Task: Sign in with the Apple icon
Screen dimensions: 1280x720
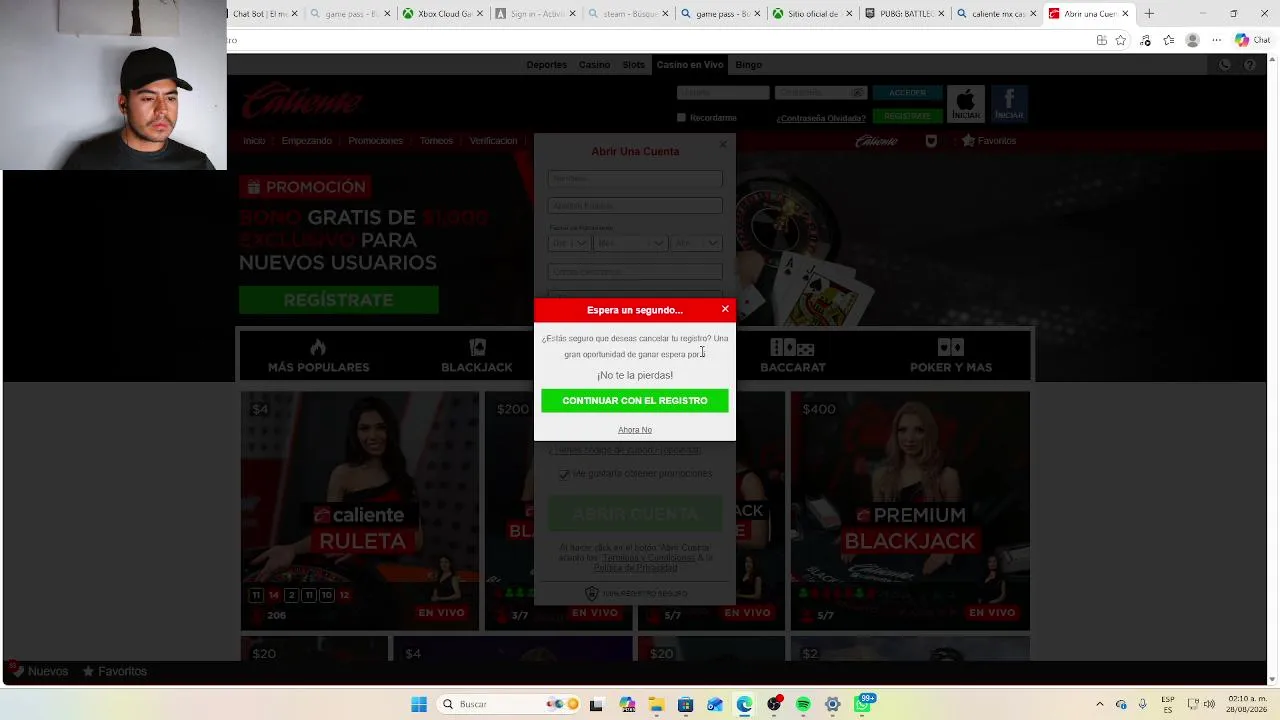Action: [966, 104]
